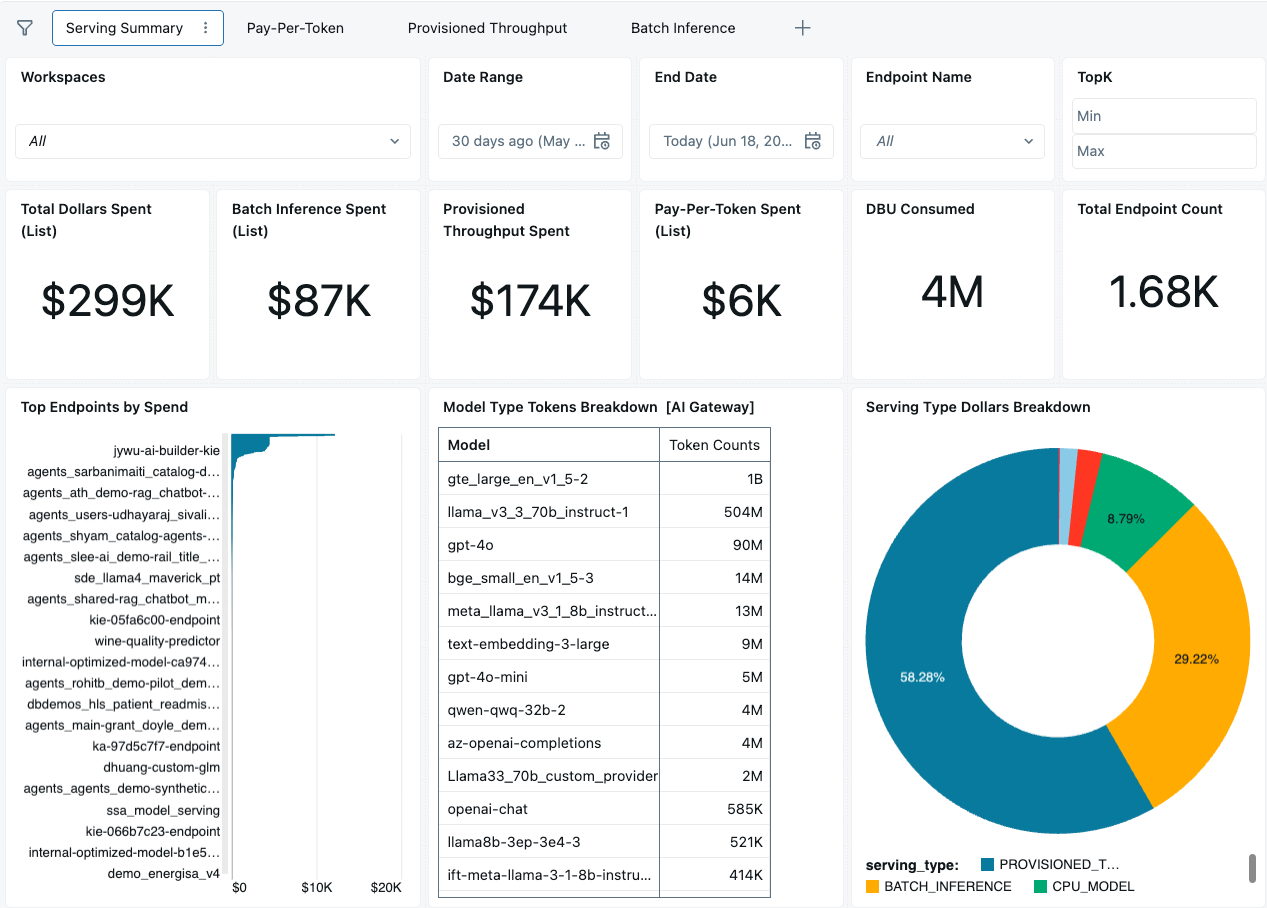This screenshot has width=1267, height=908.
Task: Click the TopK Min input field
Action: [x=1164, y=116]
